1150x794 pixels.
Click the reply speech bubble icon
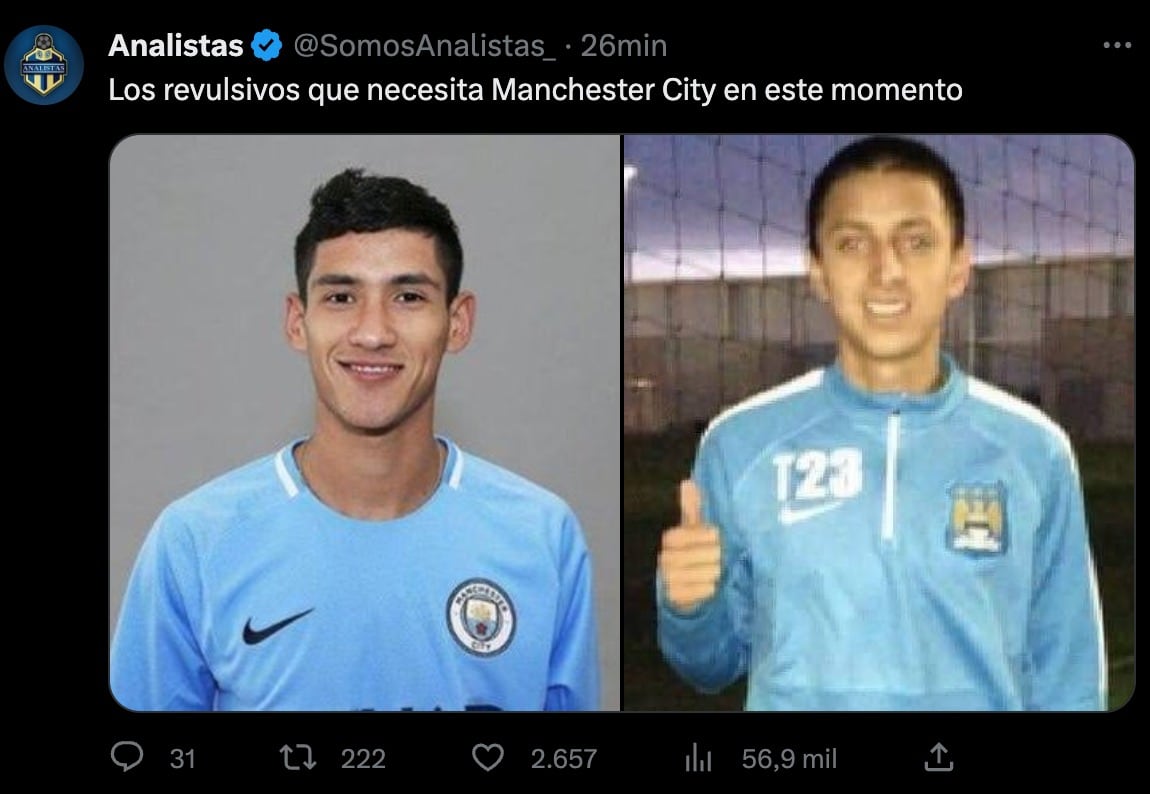pyautogui.click(x=127, y=757)
